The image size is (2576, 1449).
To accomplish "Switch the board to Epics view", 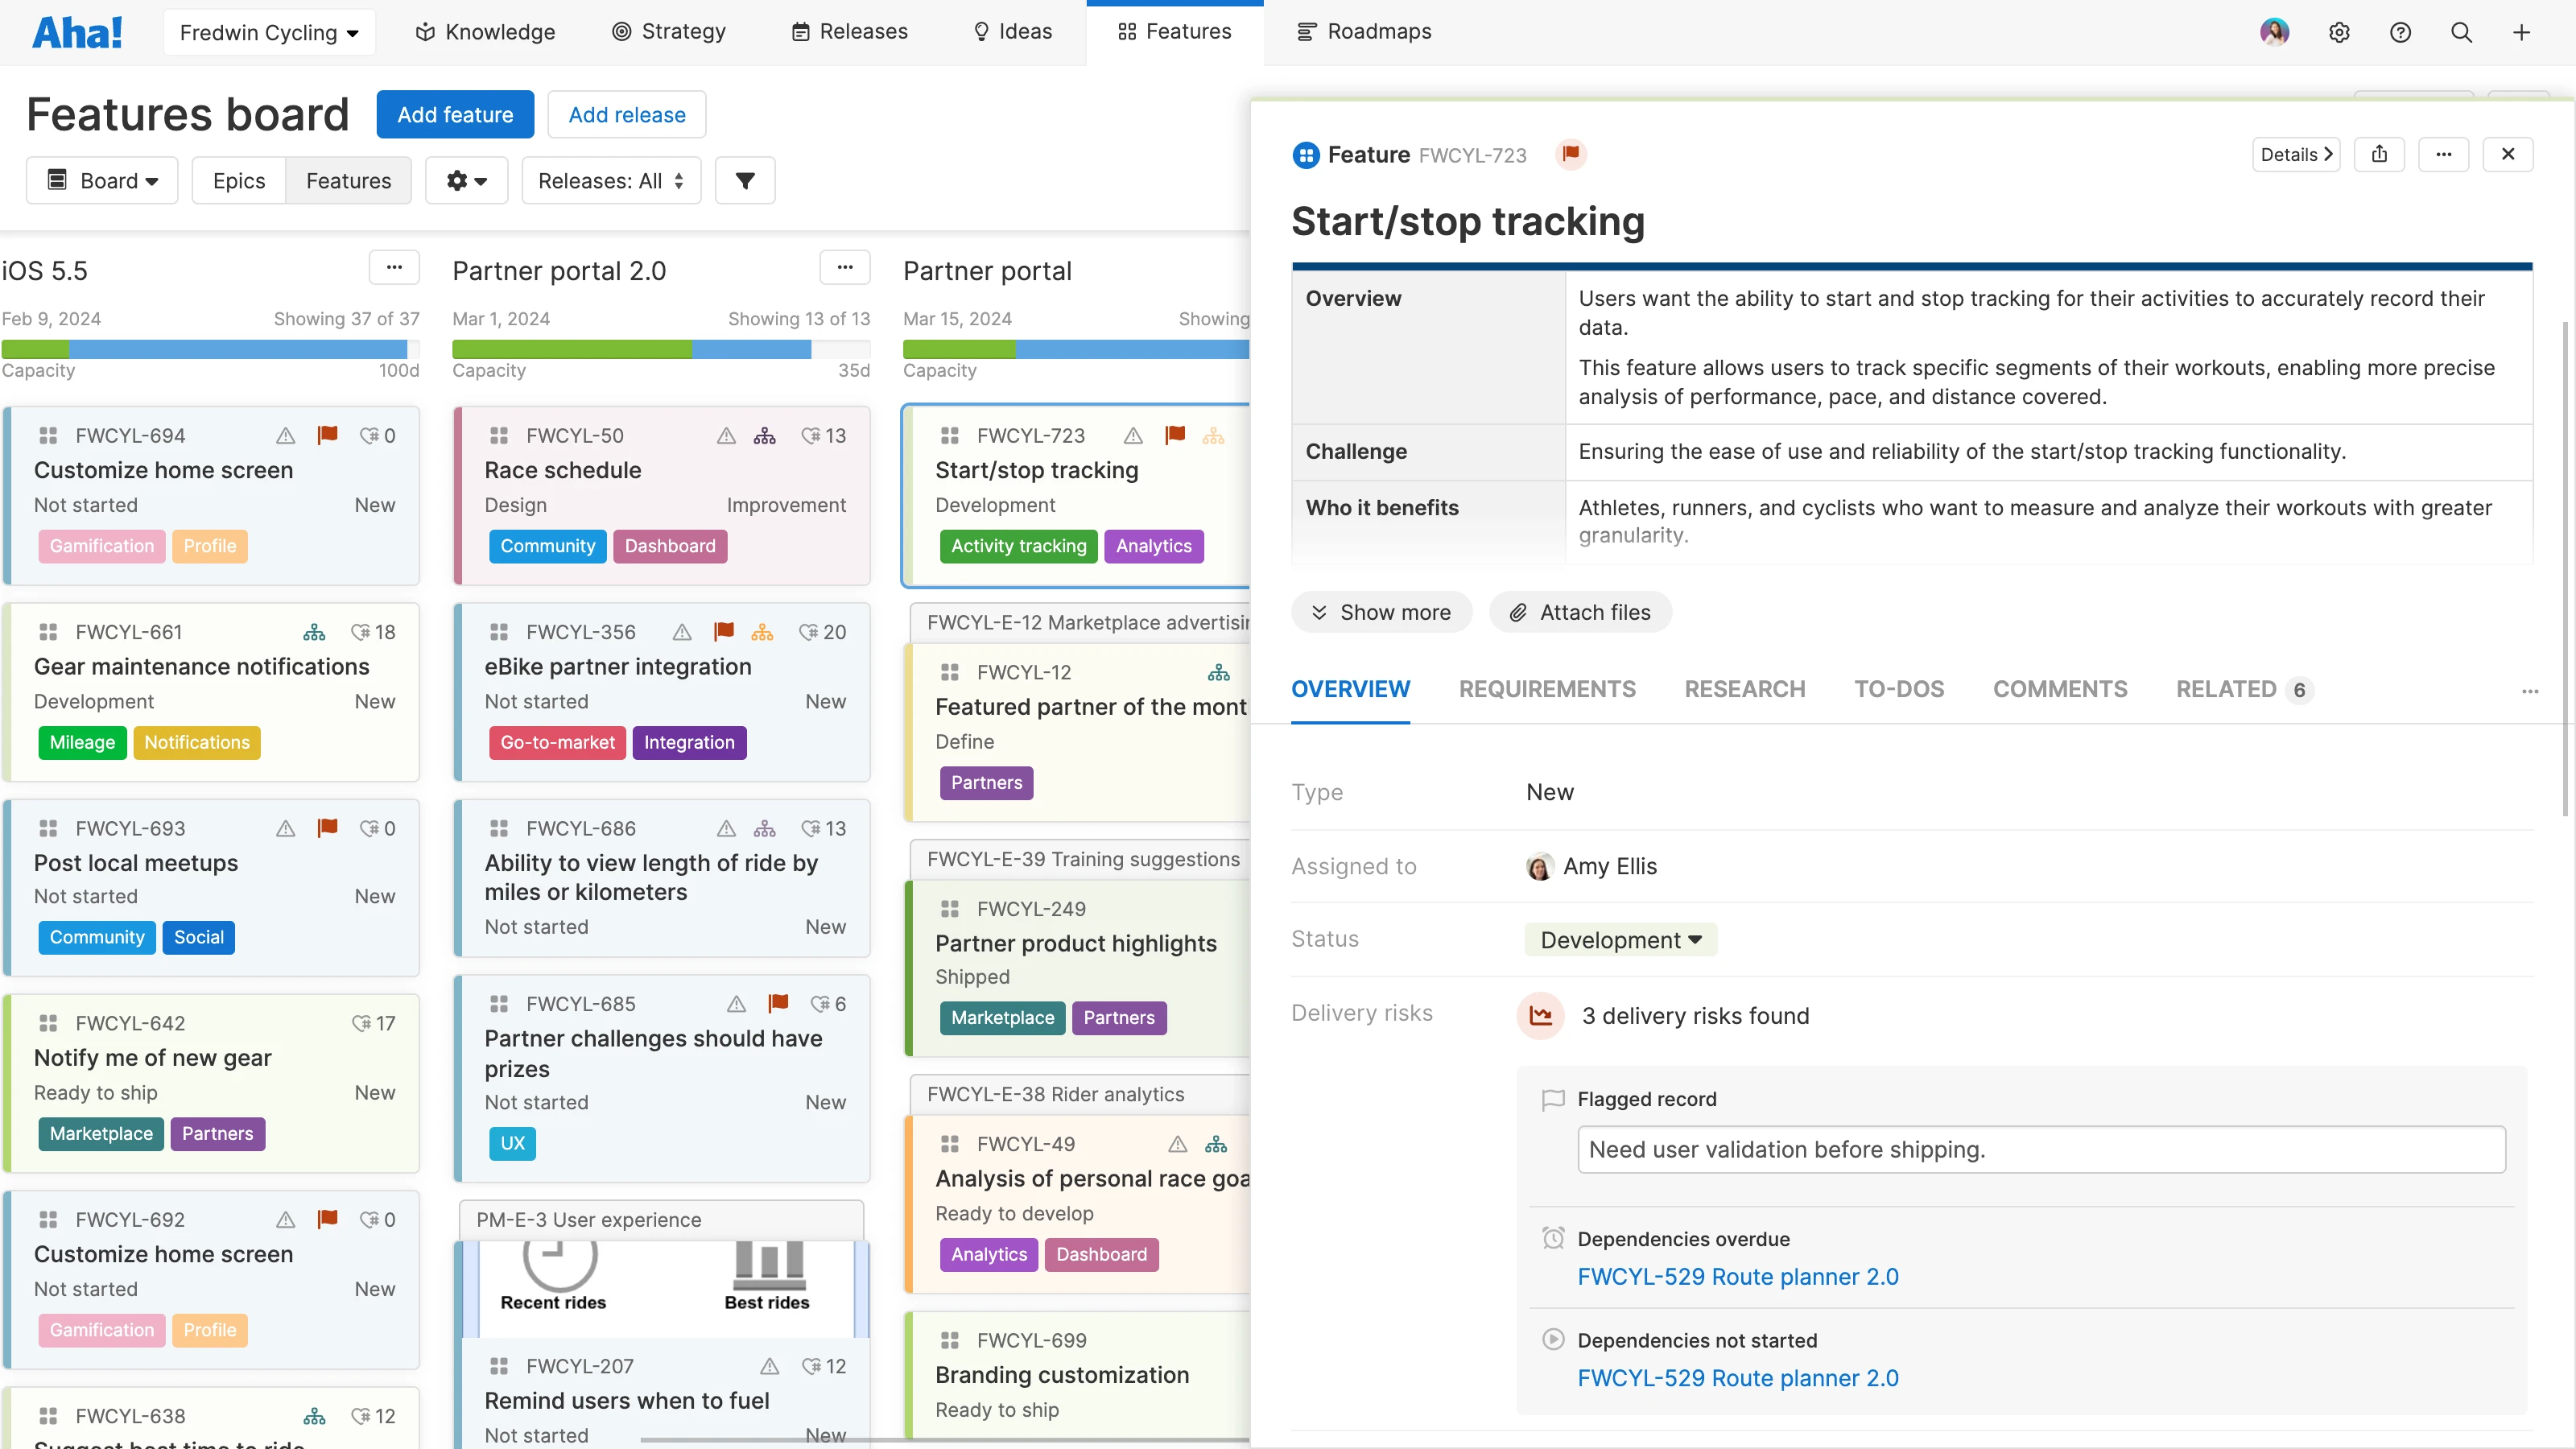I will click(238, 181).
